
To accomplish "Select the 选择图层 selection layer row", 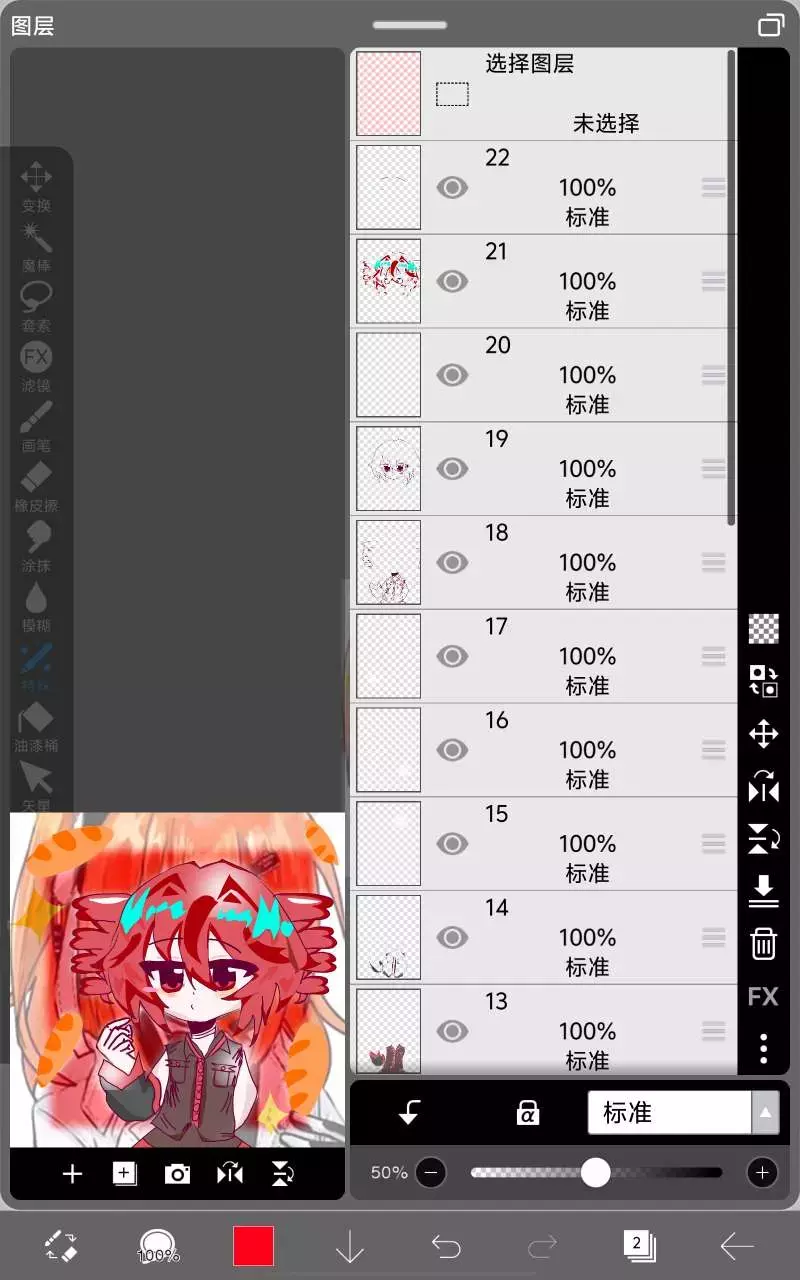I will pos(543,94).
